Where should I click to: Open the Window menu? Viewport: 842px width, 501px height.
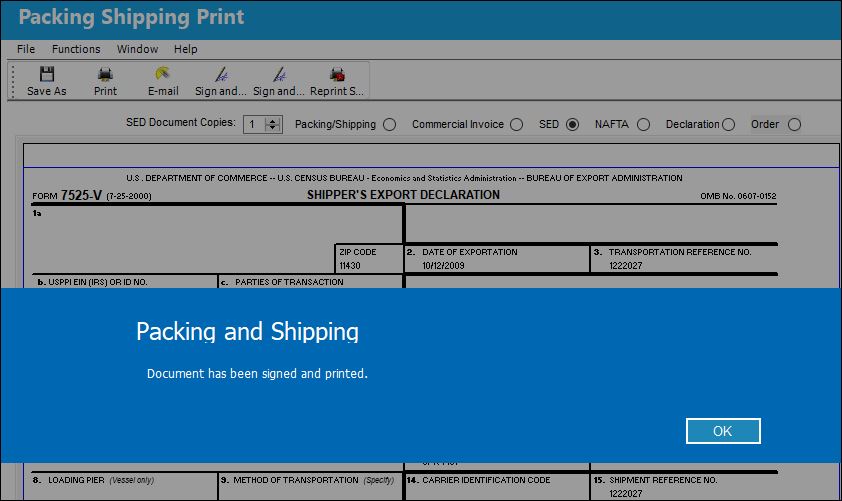click(137, 49)
